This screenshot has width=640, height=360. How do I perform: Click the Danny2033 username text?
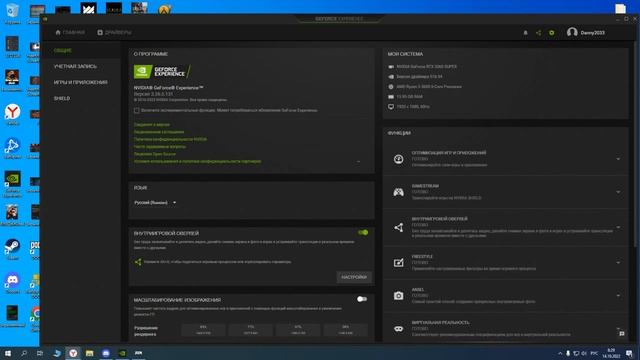593,33
